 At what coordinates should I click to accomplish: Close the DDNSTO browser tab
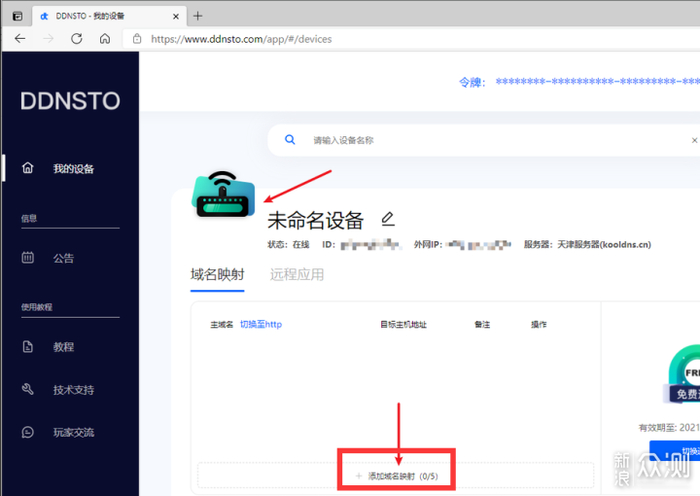tap(176, 17)
